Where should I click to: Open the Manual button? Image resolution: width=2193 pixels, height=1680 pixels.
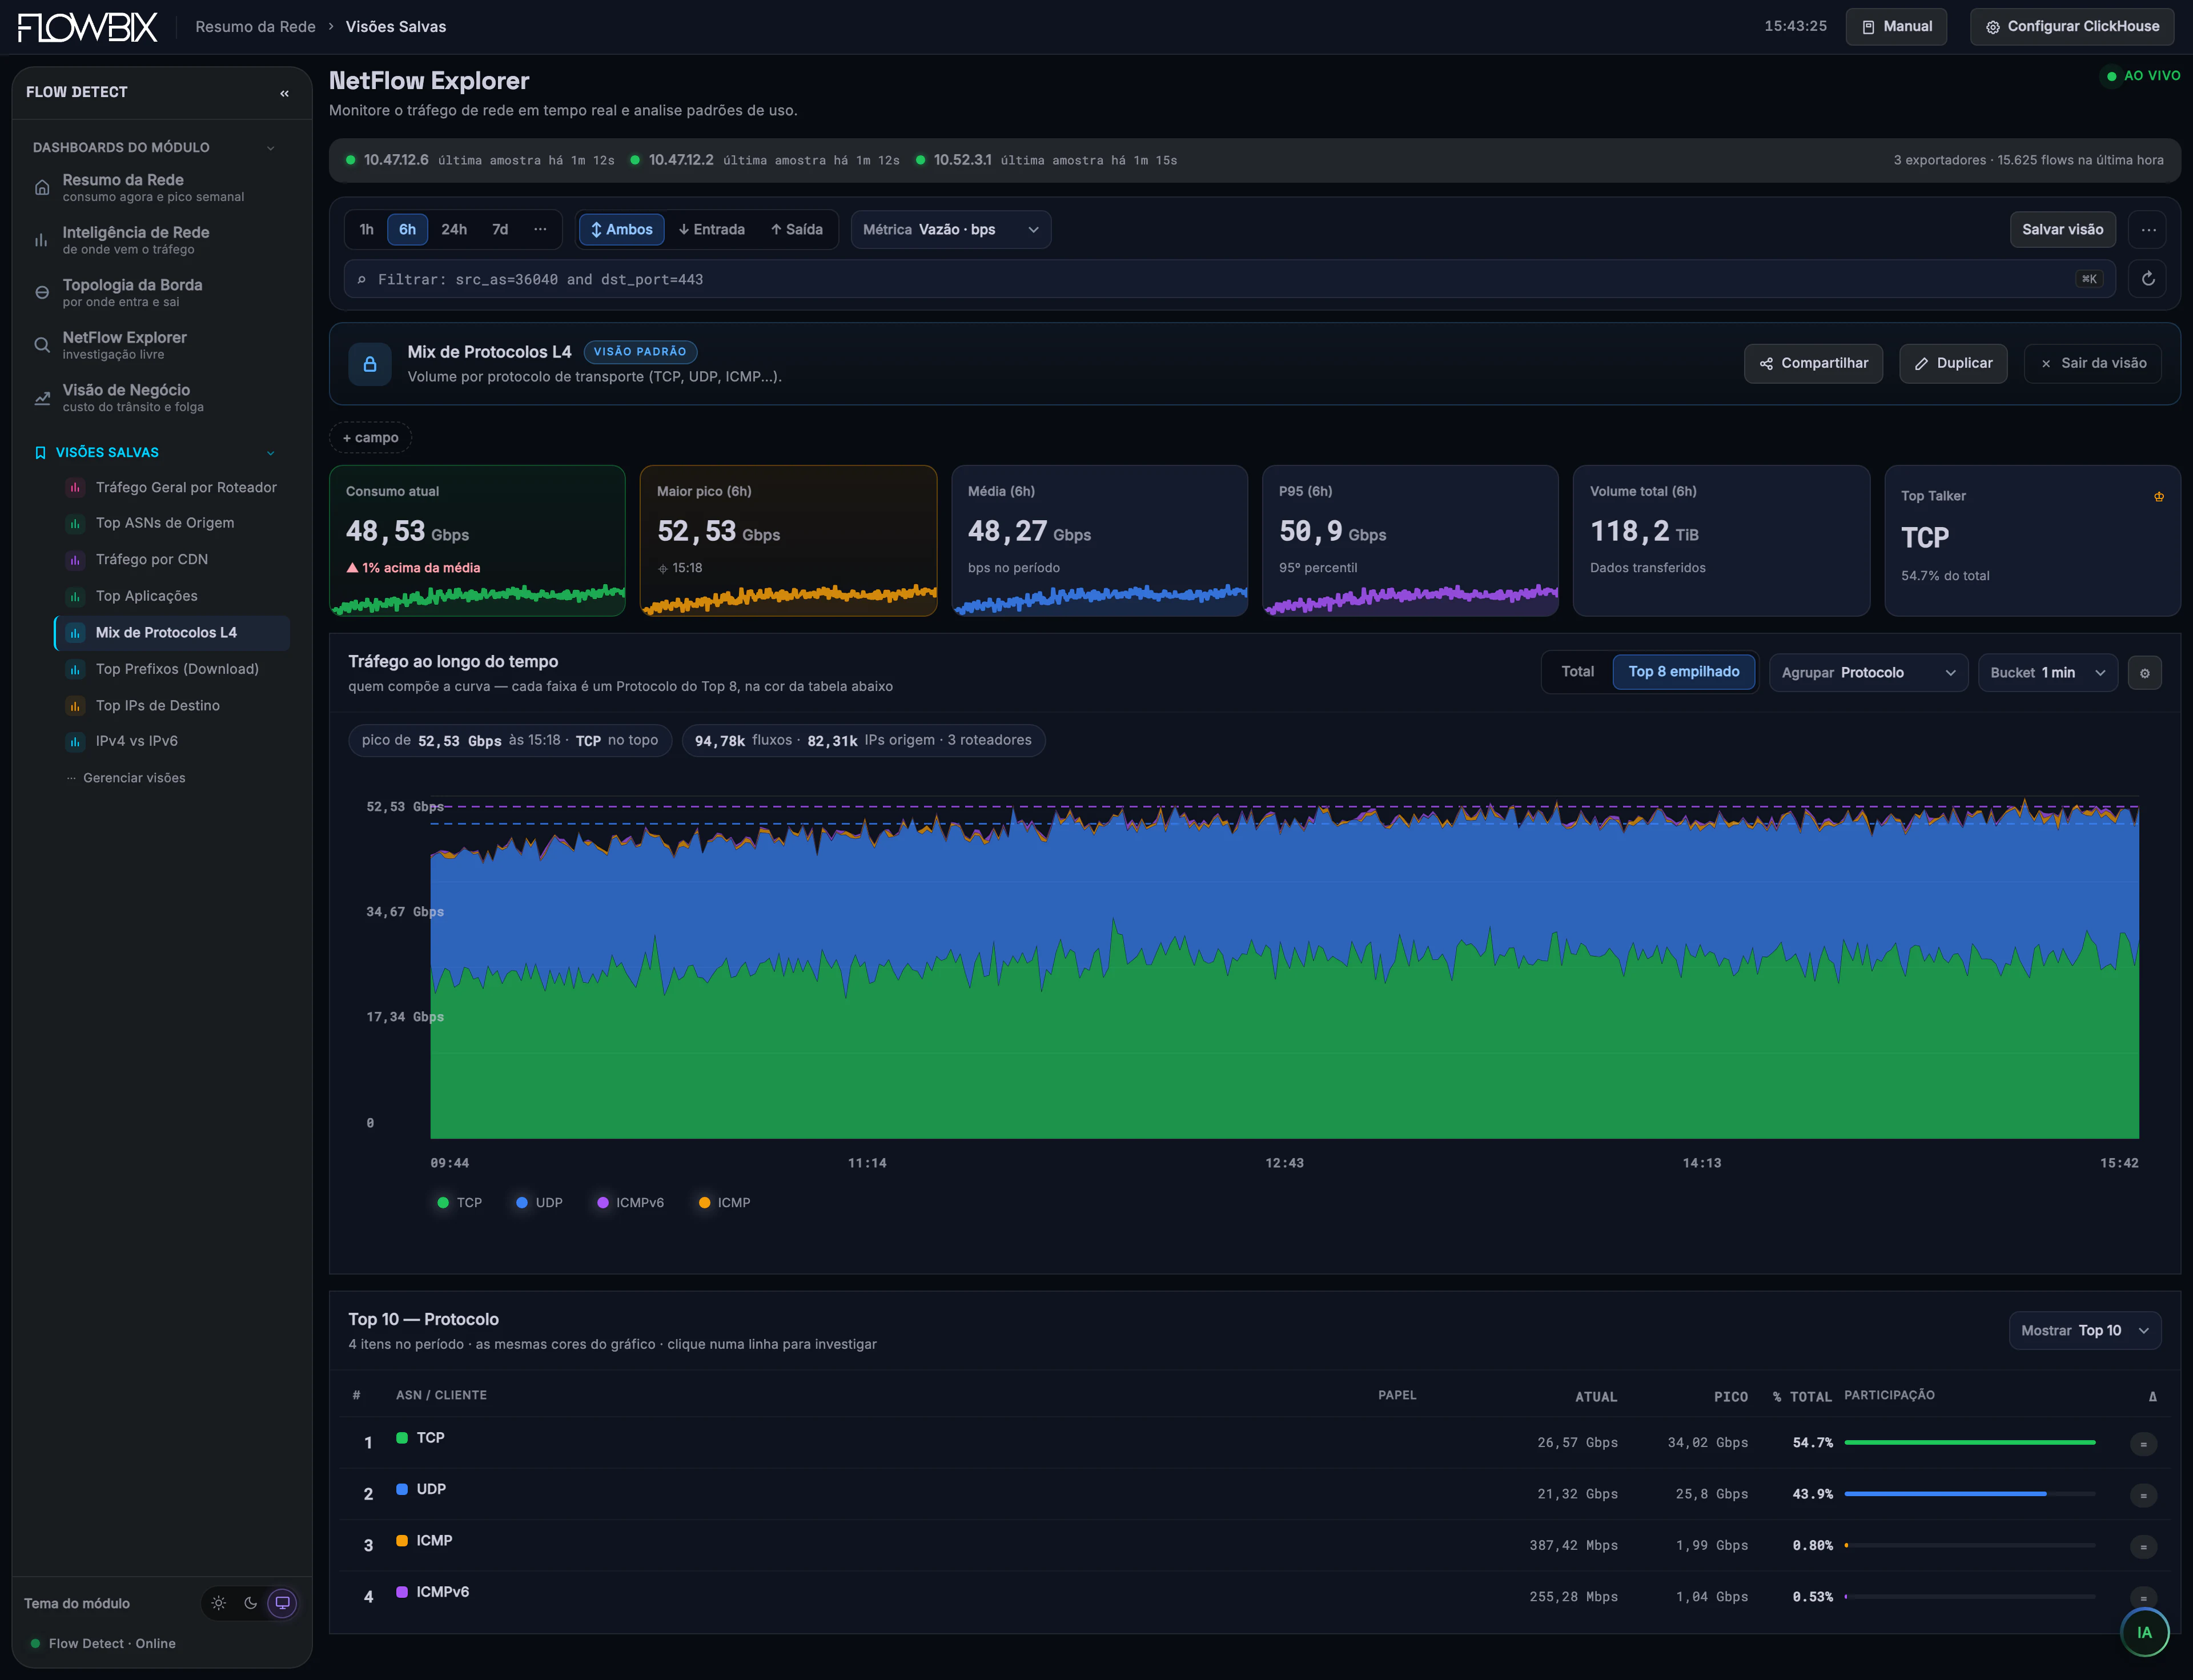click(x=1896, y=27)
